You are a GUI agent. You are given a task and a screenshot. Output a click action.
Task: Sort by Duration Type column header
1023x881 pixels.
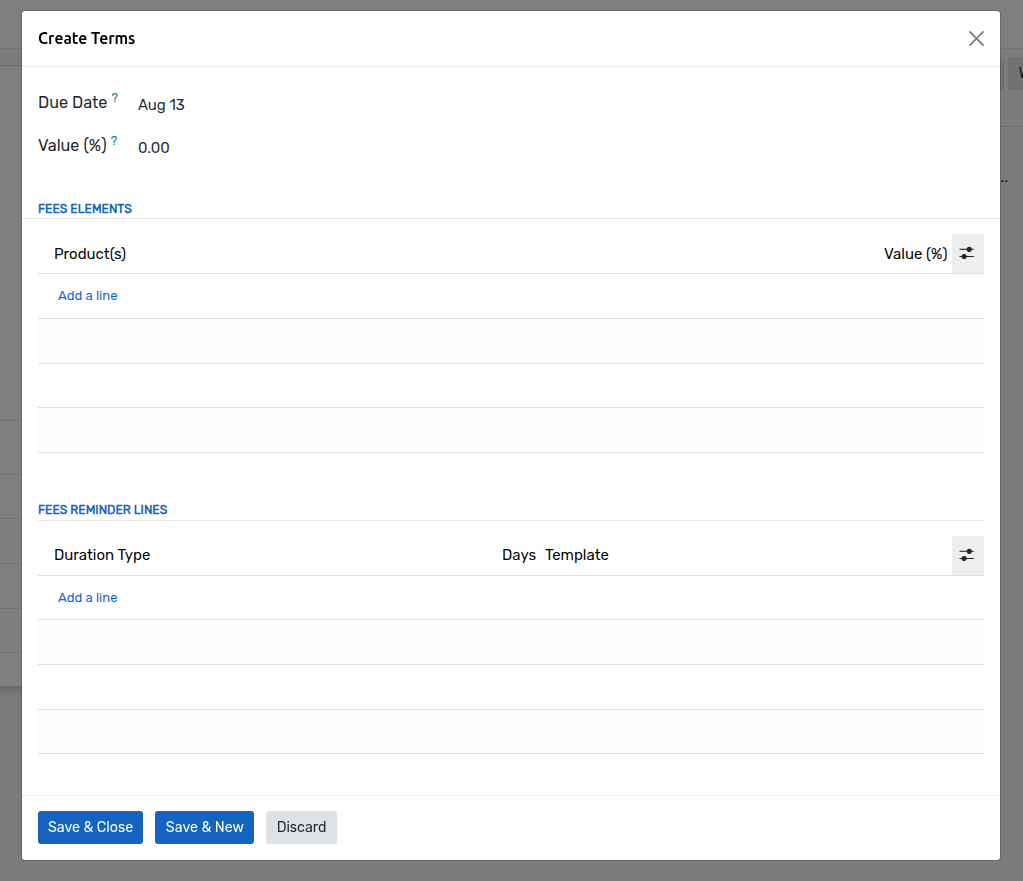[102, 555]
